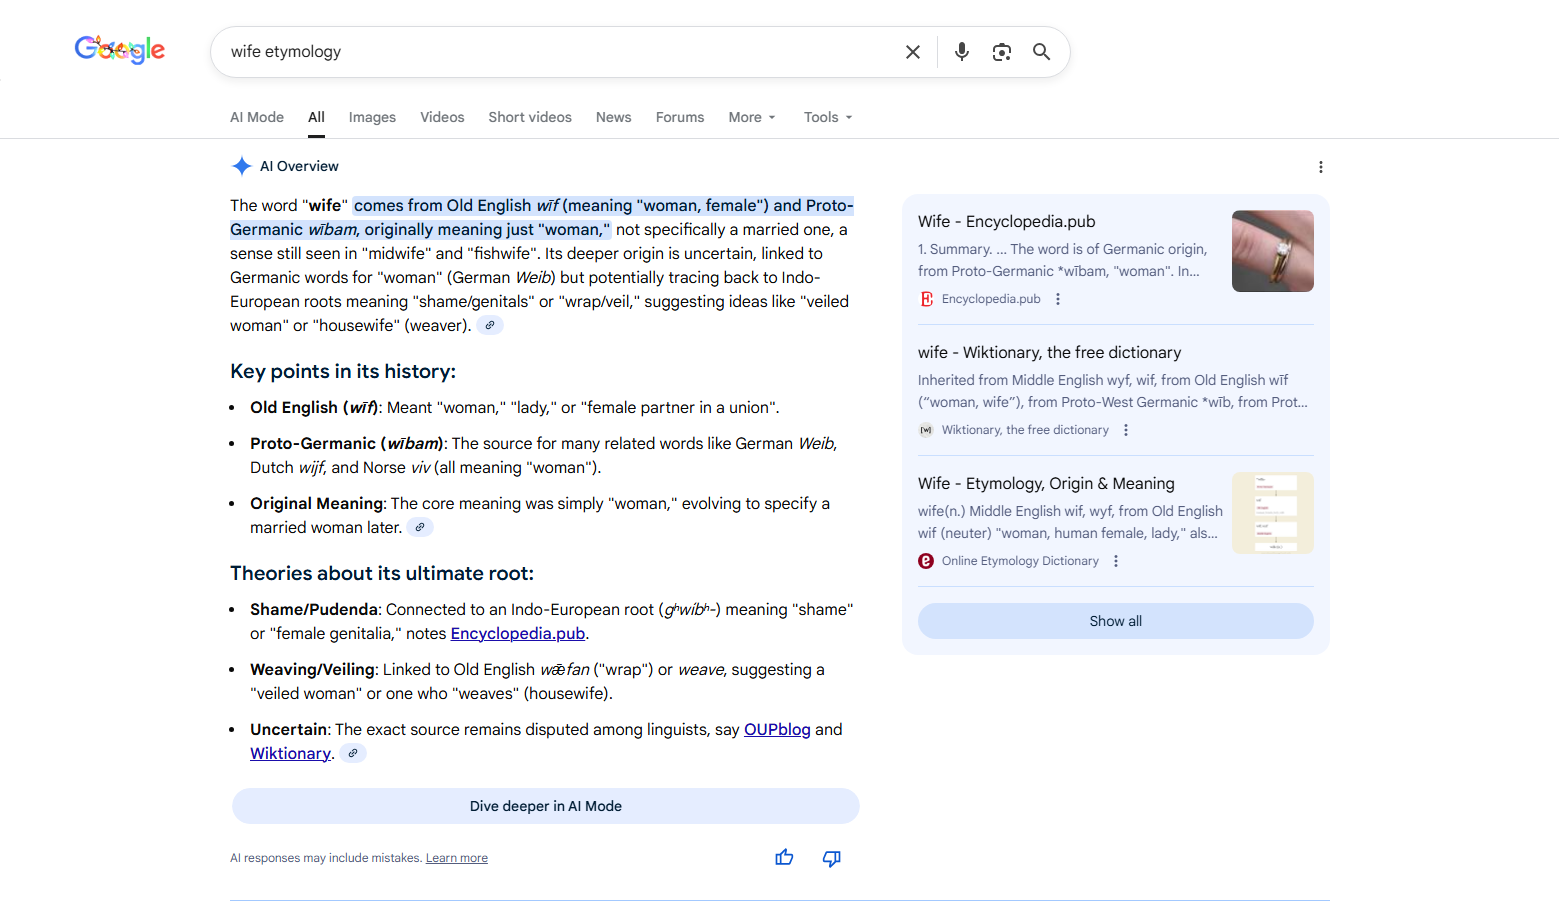1559x919 pixels.
Task: Follow the Encyclopedia.pub inline link
Action: click(518, 634)
